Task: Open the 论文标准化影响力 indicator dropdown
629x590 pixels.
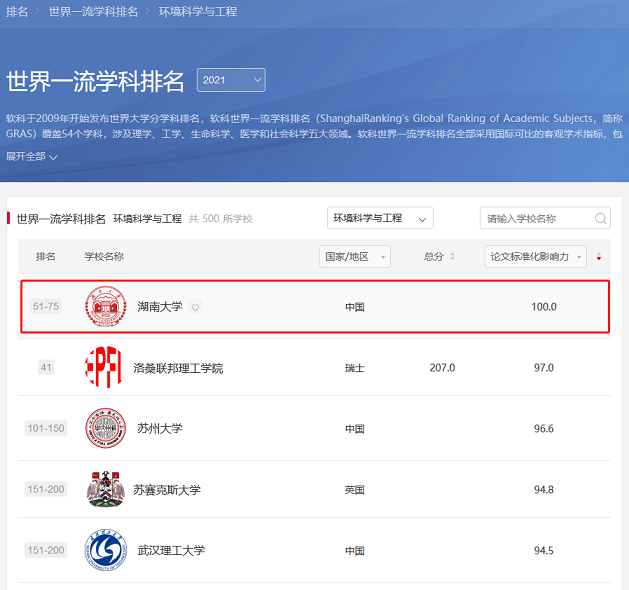Action: pyautogui.click(x=536, y=256)
